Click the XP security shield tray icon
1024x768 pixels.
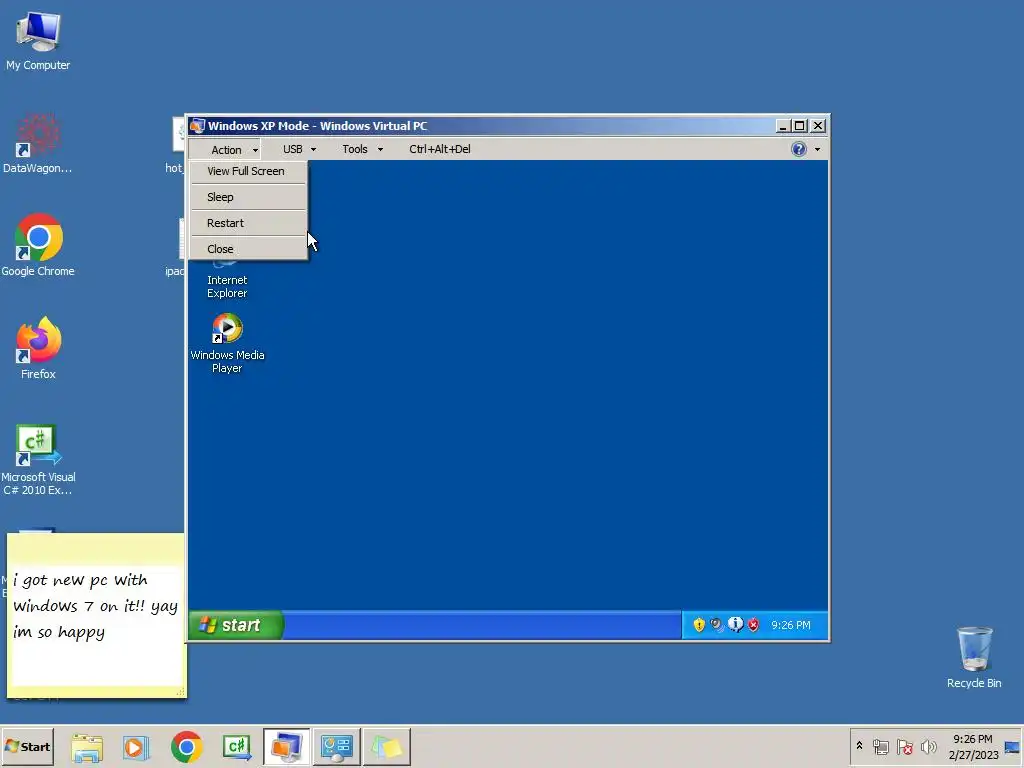point(699,625)
